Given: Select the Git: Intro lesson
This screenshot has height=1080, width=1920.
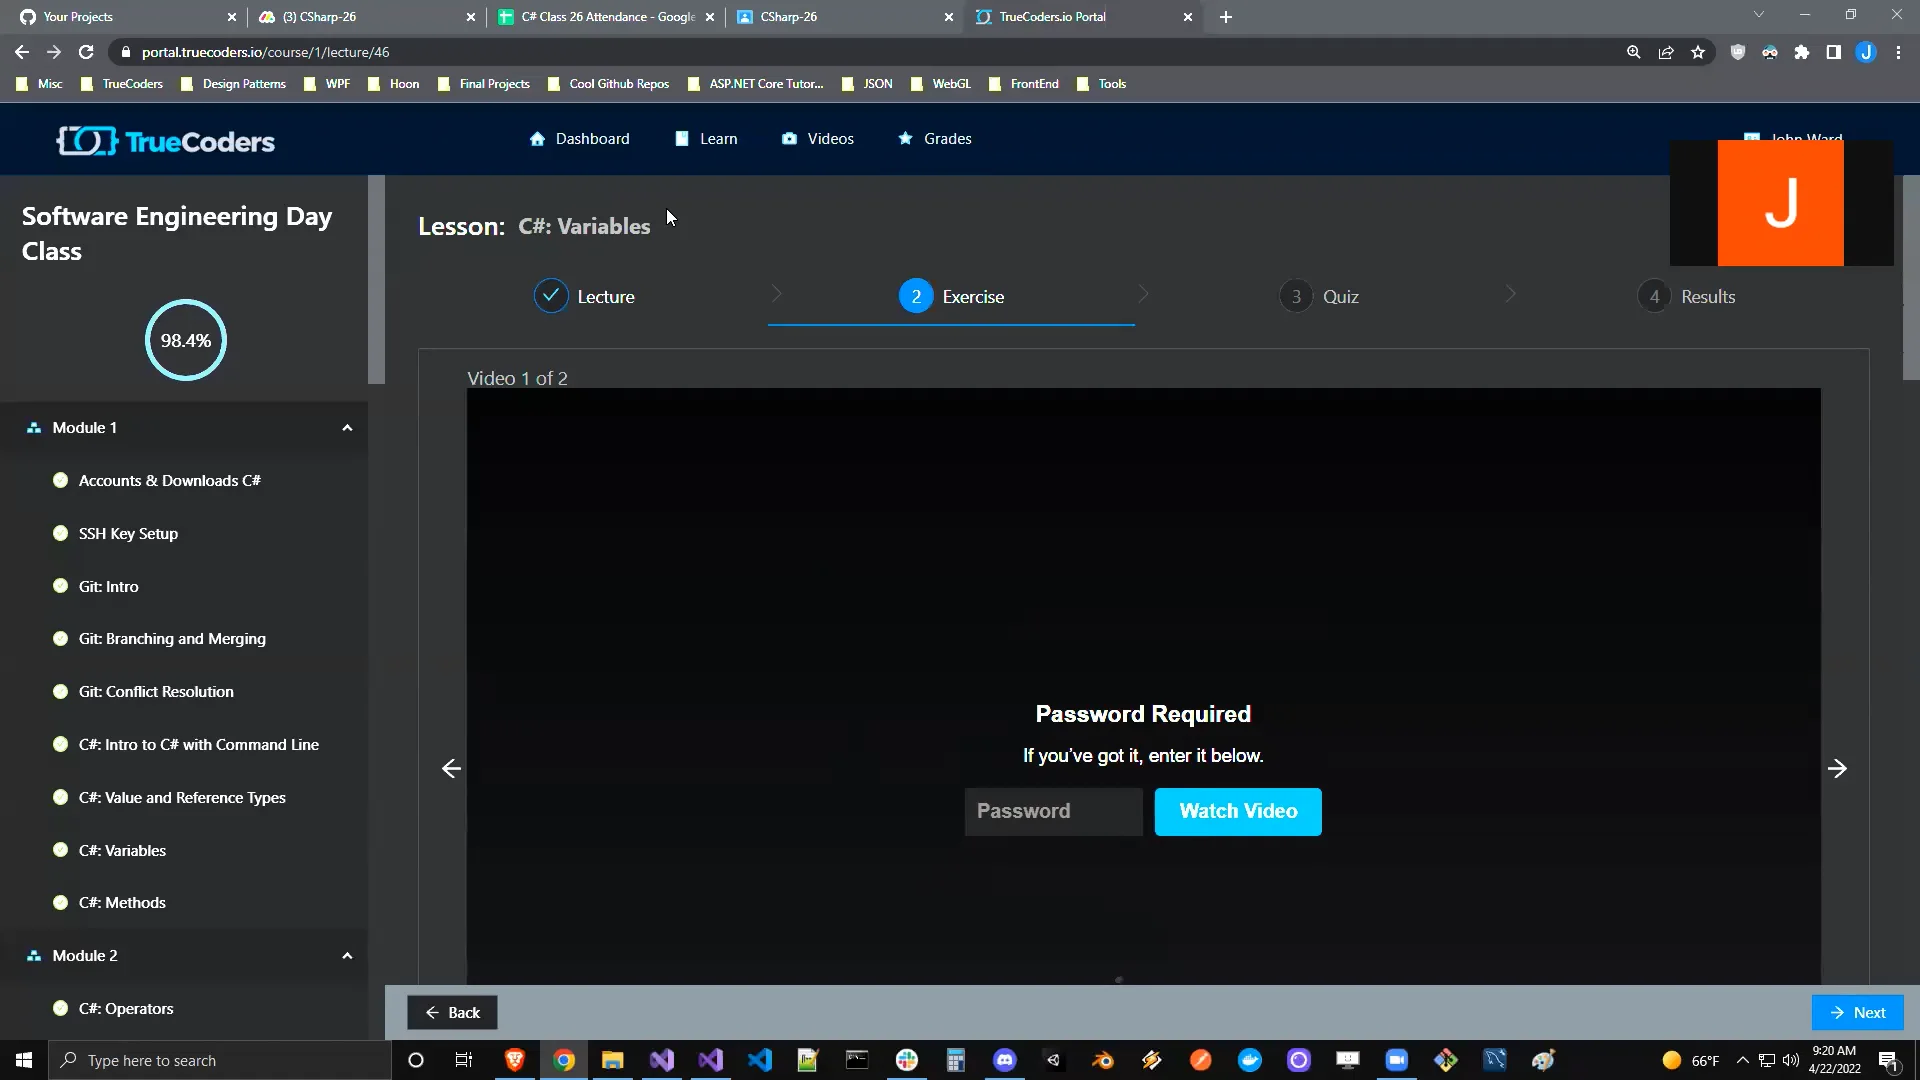Looking at the screenshot, I should tap(108, 587).
